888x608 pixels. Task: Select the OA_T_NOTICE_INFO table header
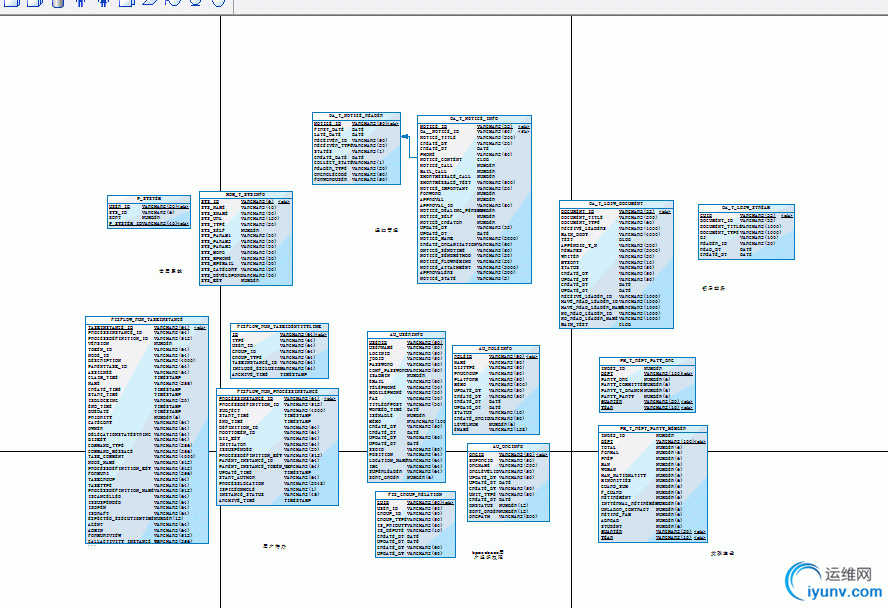474,119
